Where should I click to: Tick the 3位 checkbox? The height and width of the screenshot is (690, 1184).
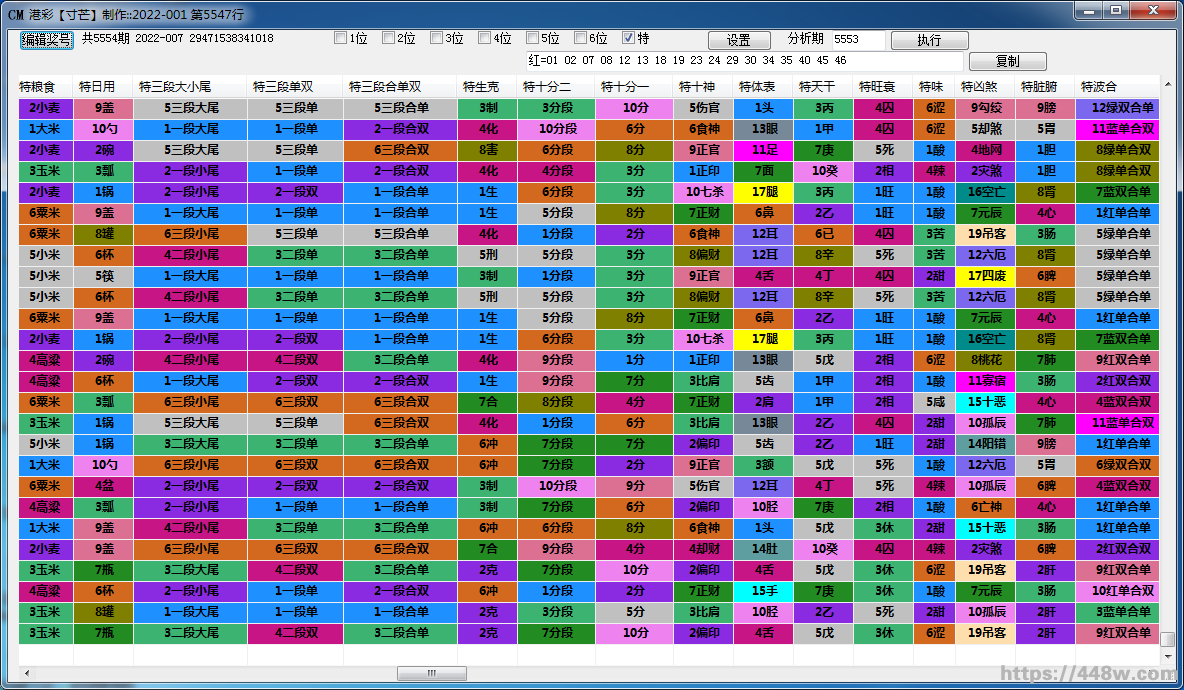pyautogui.click(x=437, y=39)
